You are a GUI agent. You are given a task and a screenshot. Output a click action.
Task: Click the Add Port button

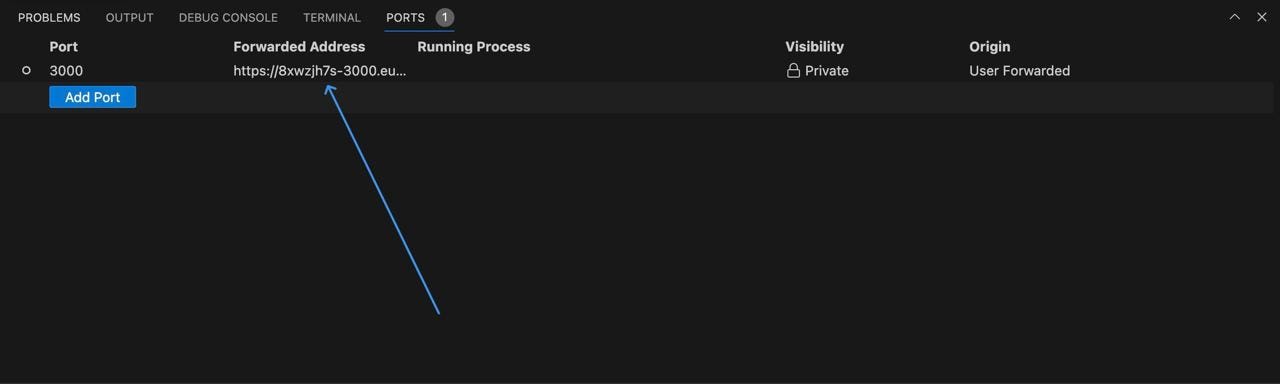click(x=92, y=97)
